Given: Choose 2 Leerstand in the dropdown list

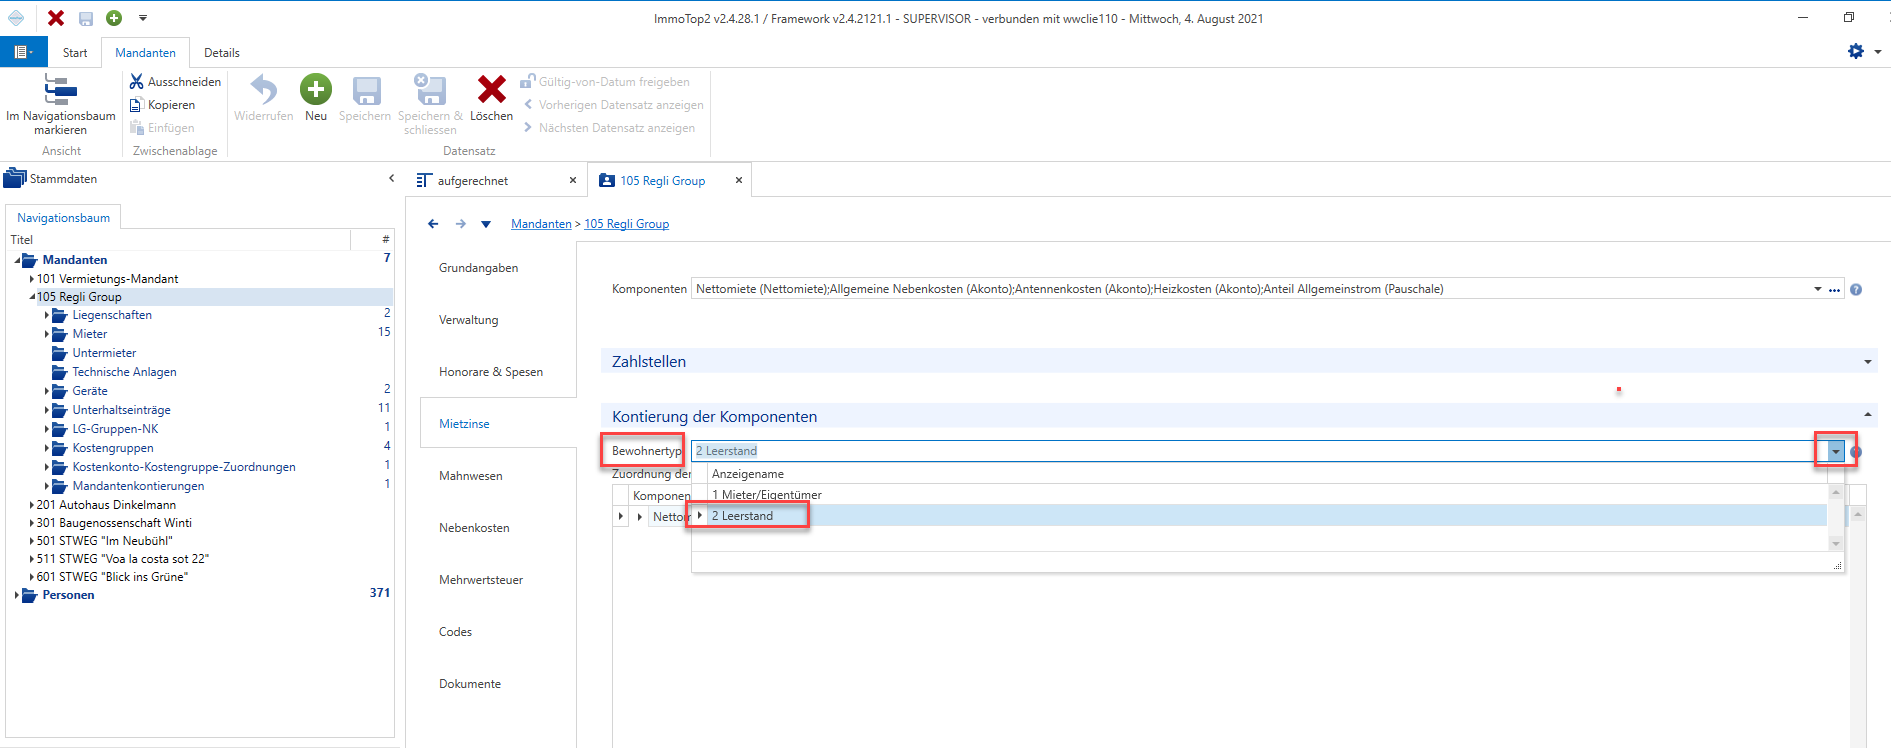Looking at the screenshot, I should pos(743,516).
